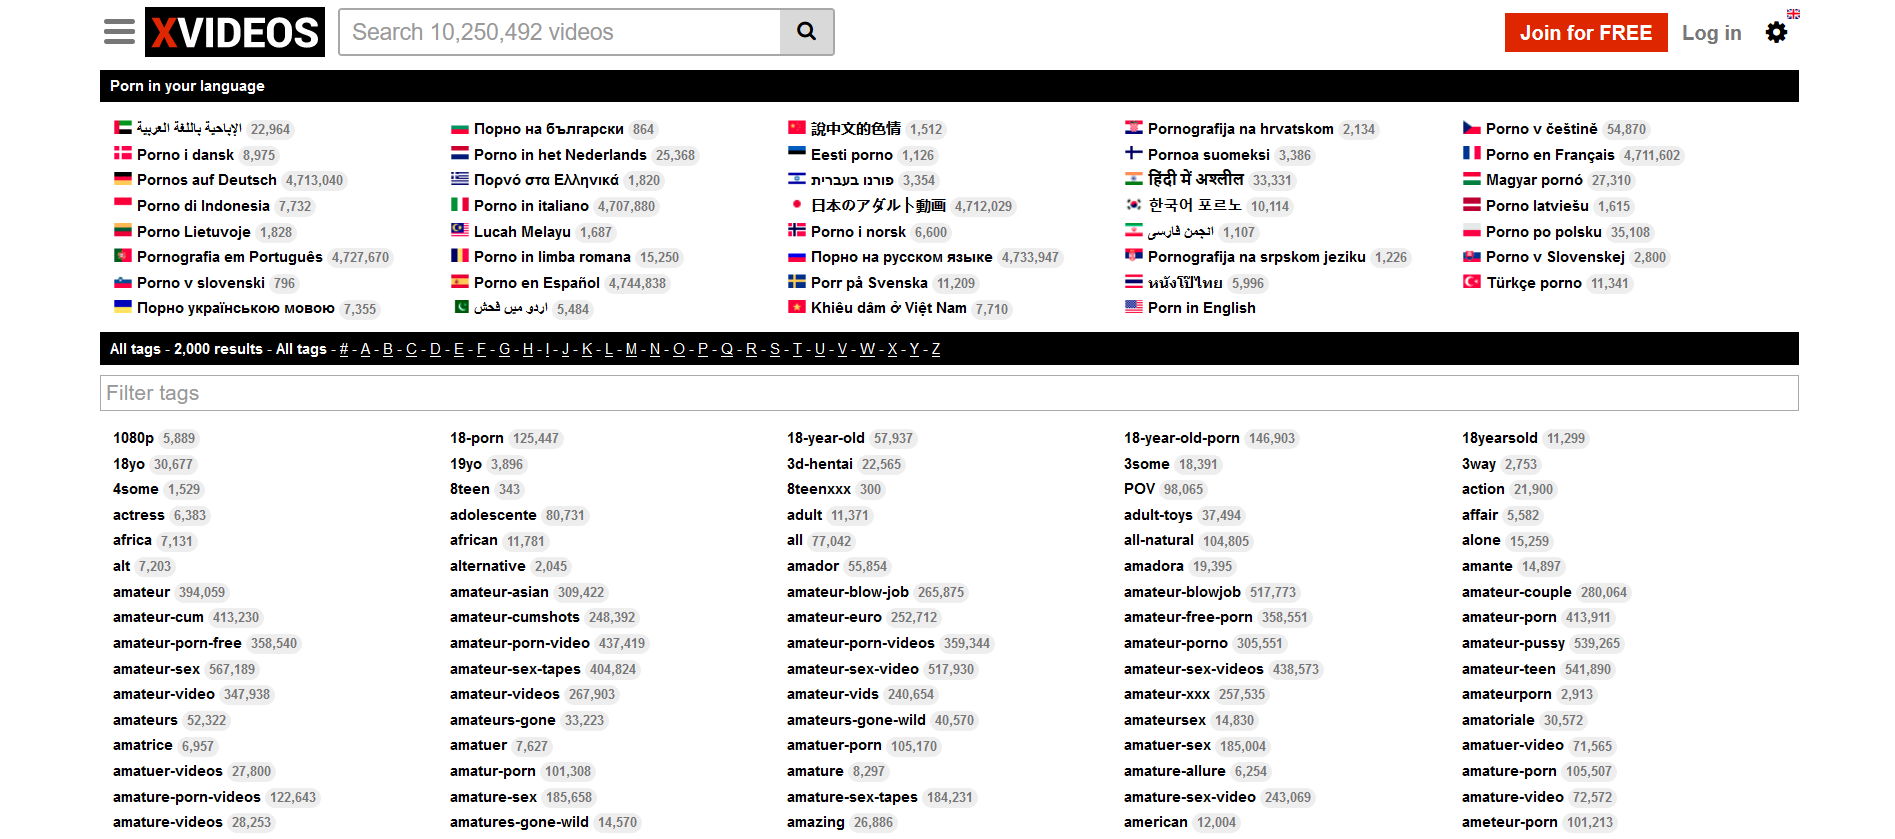Open the actress tag
The width and height of the screenshot is (1895, 839).
coord(139,515)
